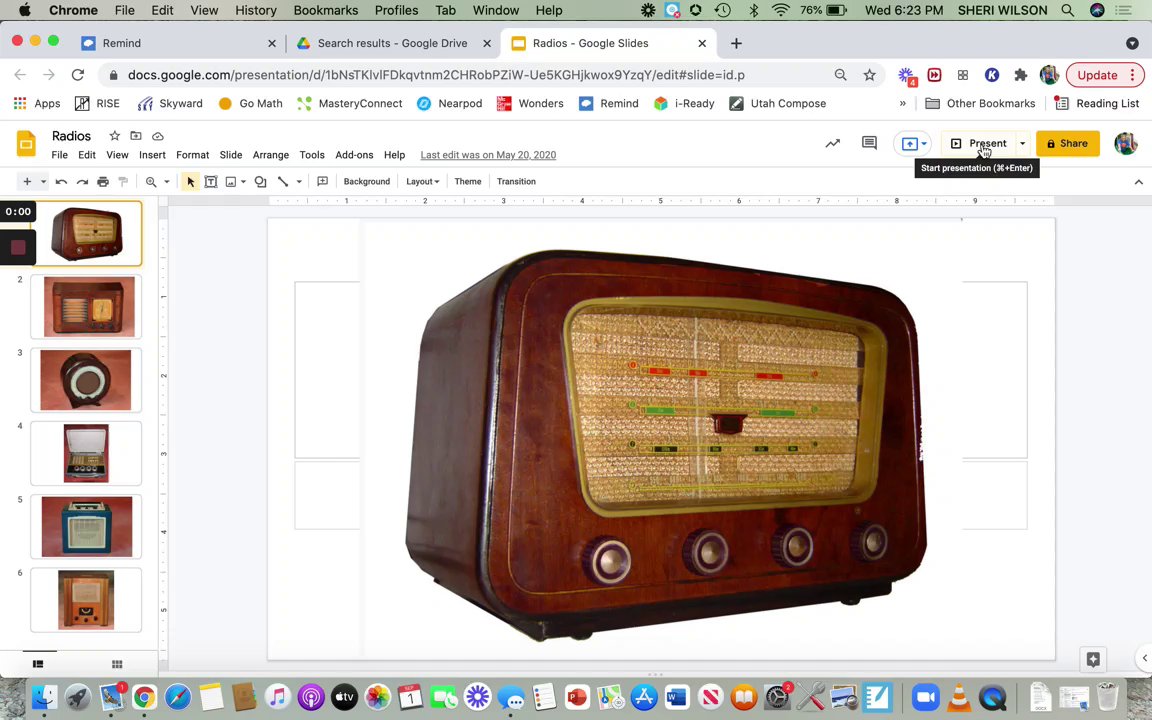Expand the Present options dropdown arrow

[x=1022, y=143]
